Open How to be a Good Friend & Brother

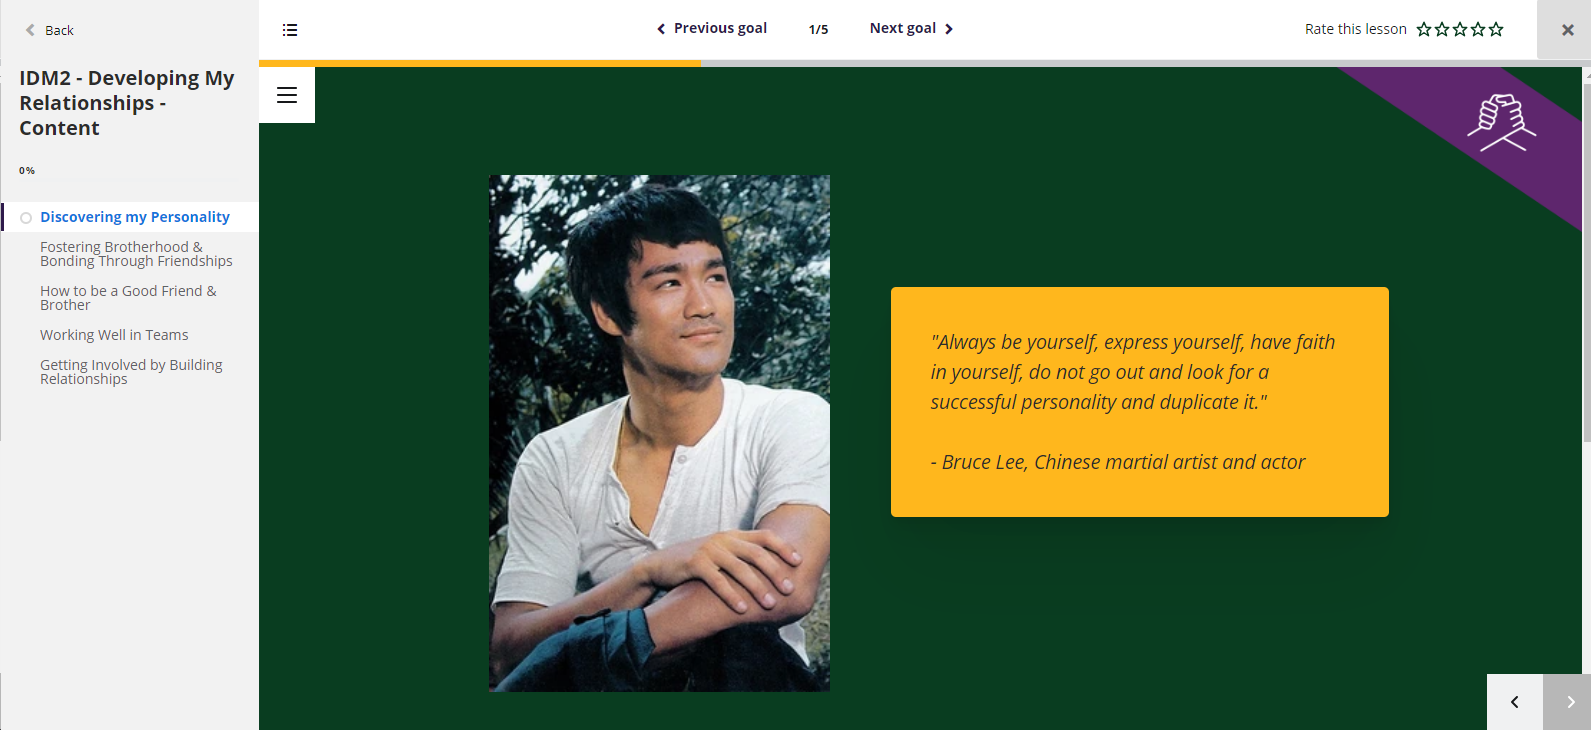click(128, 298)
